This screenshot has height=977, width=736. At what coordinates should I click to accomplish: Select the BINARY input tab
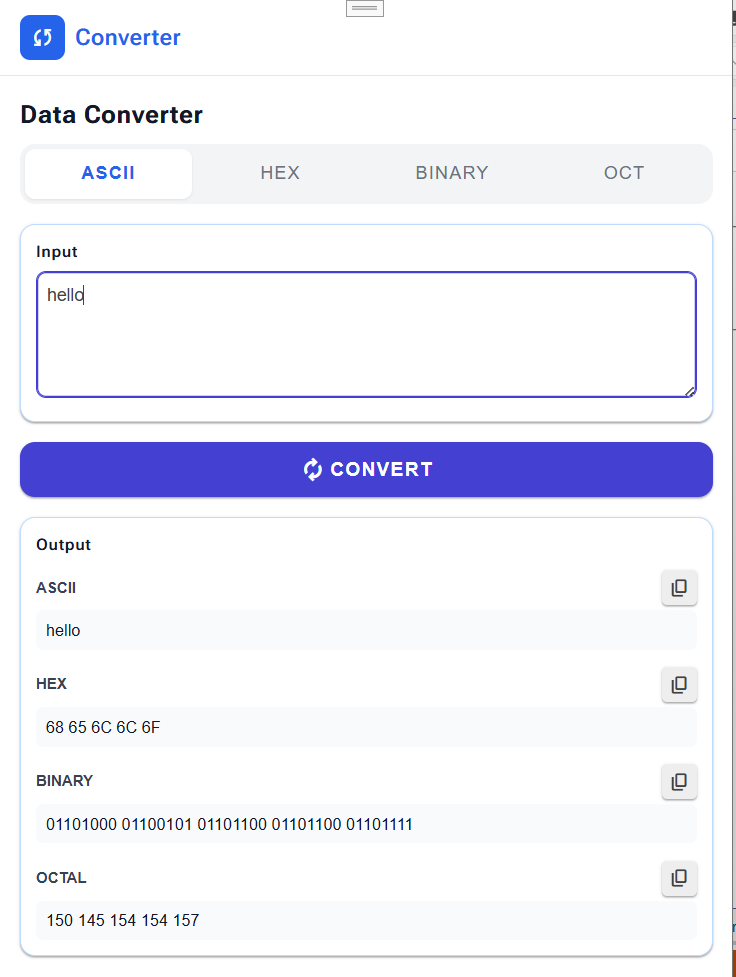452,173
